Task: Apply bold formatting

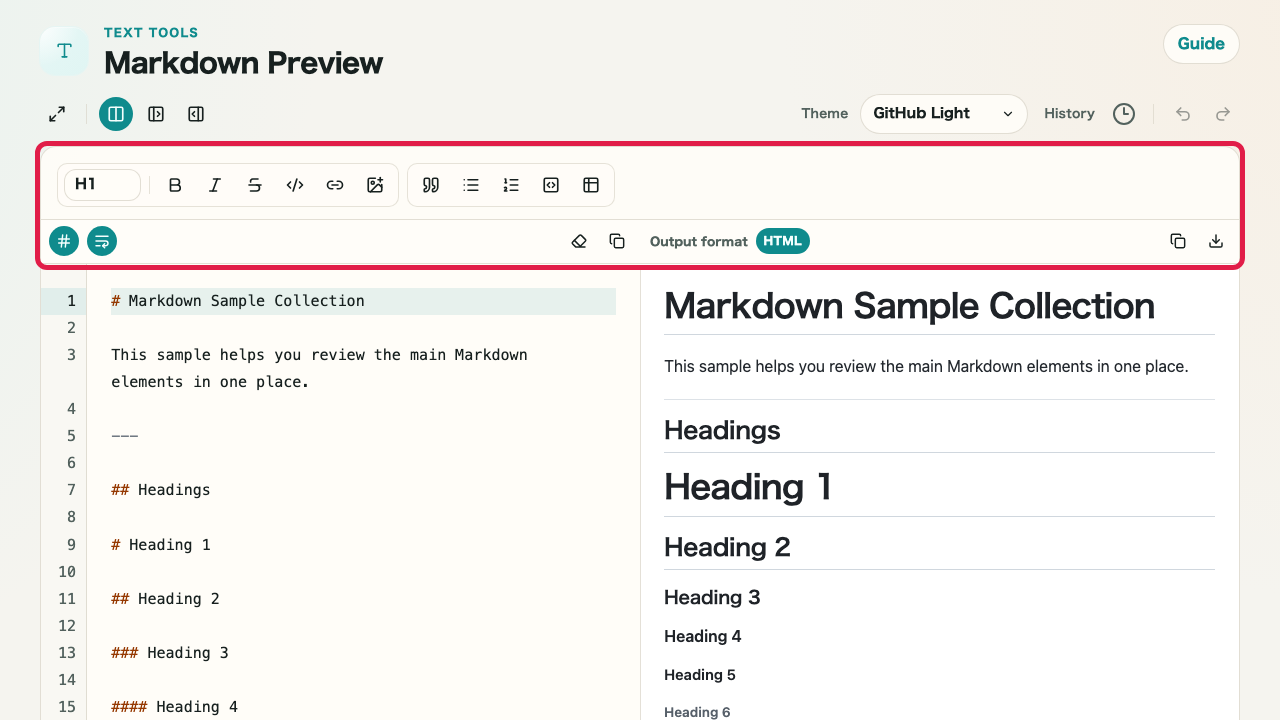Action: [175, 185]
